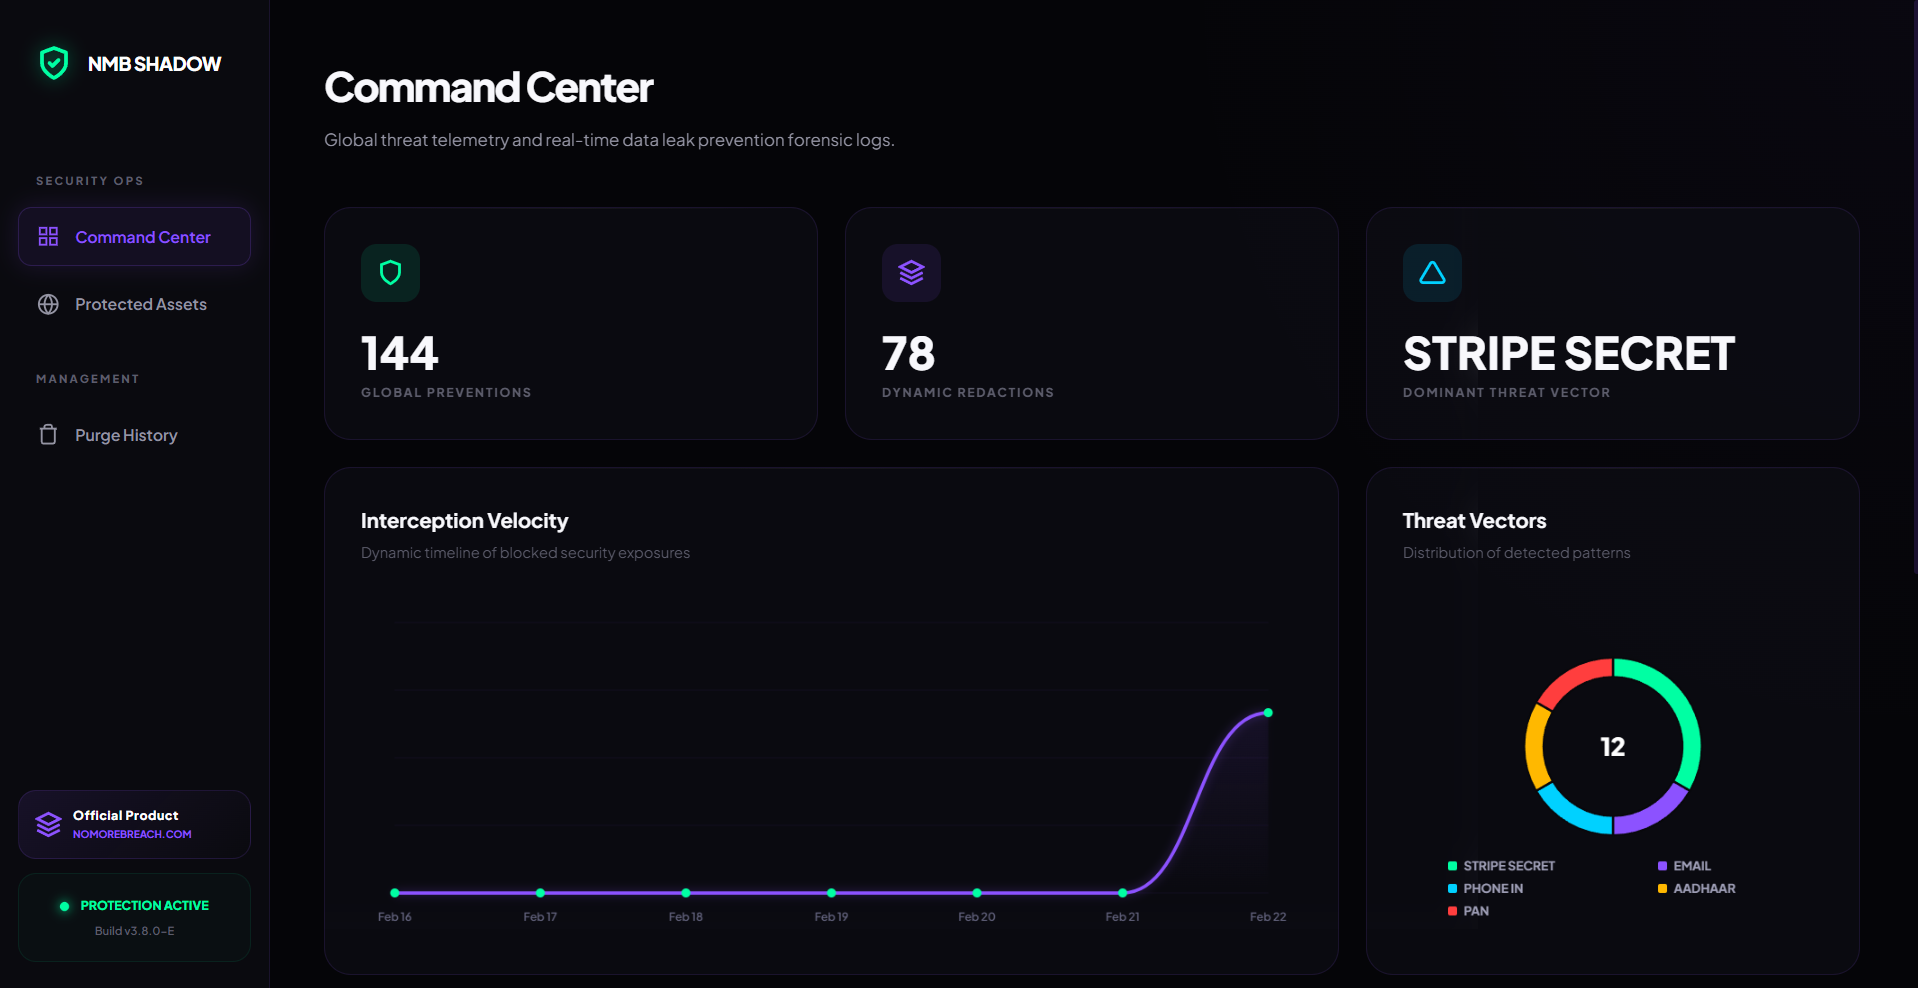Click the Protected Assets globe icon

tap(48, 304)
